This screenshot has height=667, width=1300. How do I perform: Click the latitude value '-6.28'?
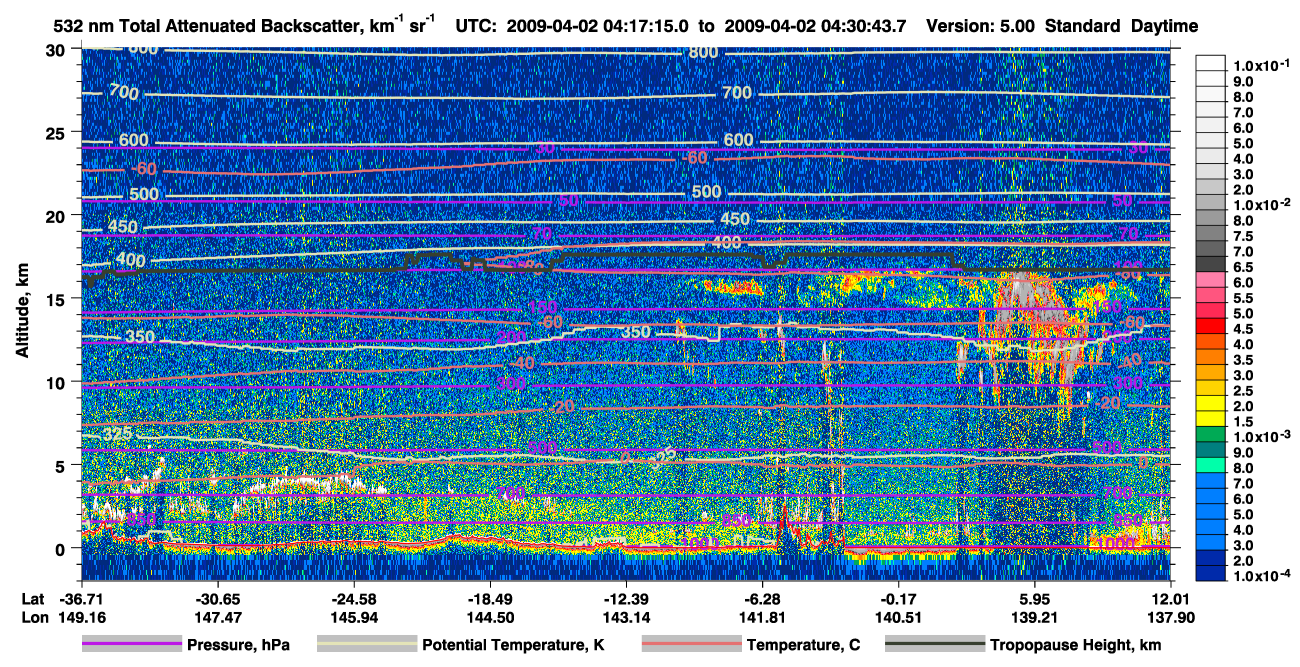762,598
